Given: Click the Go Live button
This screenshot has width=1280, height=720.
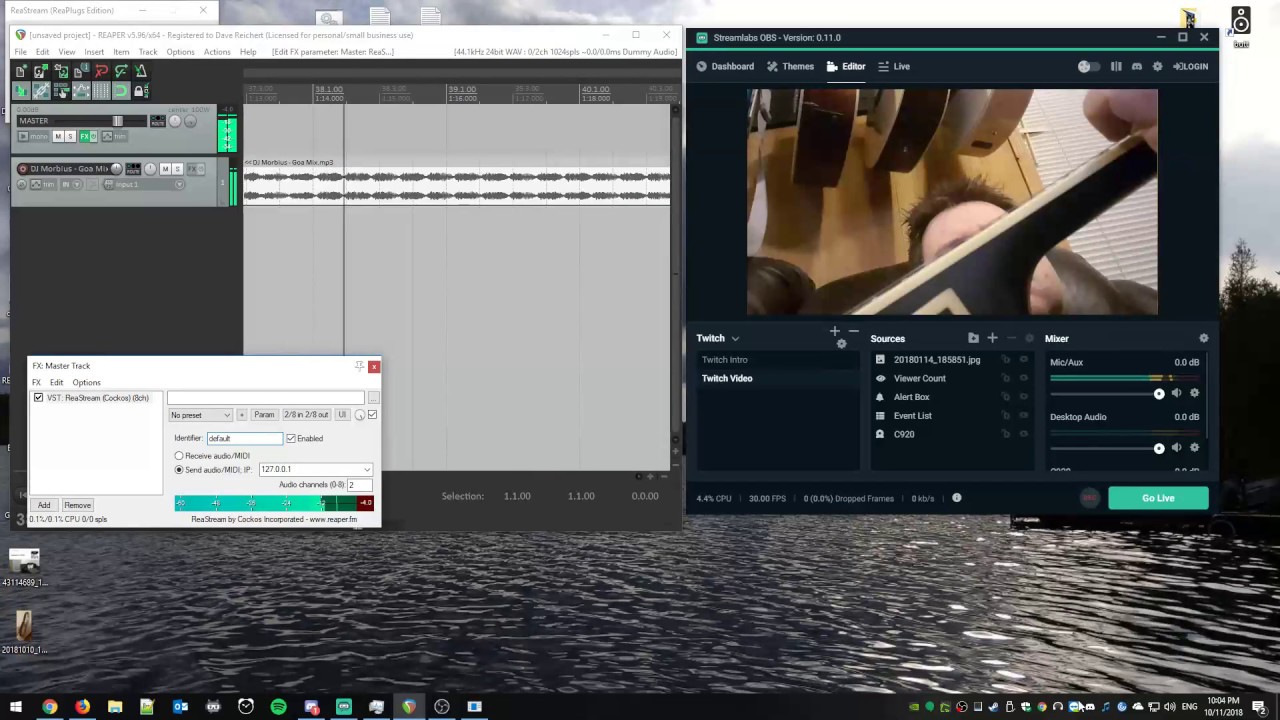Looking at the screenshot, I should coord(1158,498).
